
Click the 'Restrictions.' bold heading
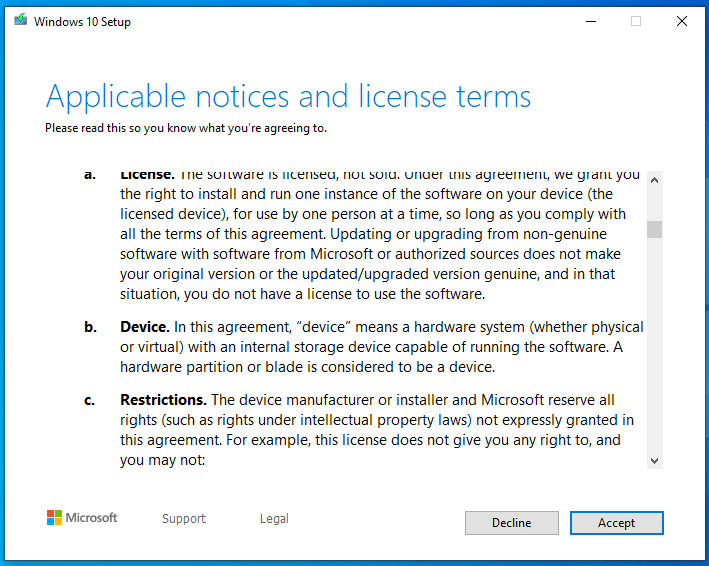[x=163, y=400]
